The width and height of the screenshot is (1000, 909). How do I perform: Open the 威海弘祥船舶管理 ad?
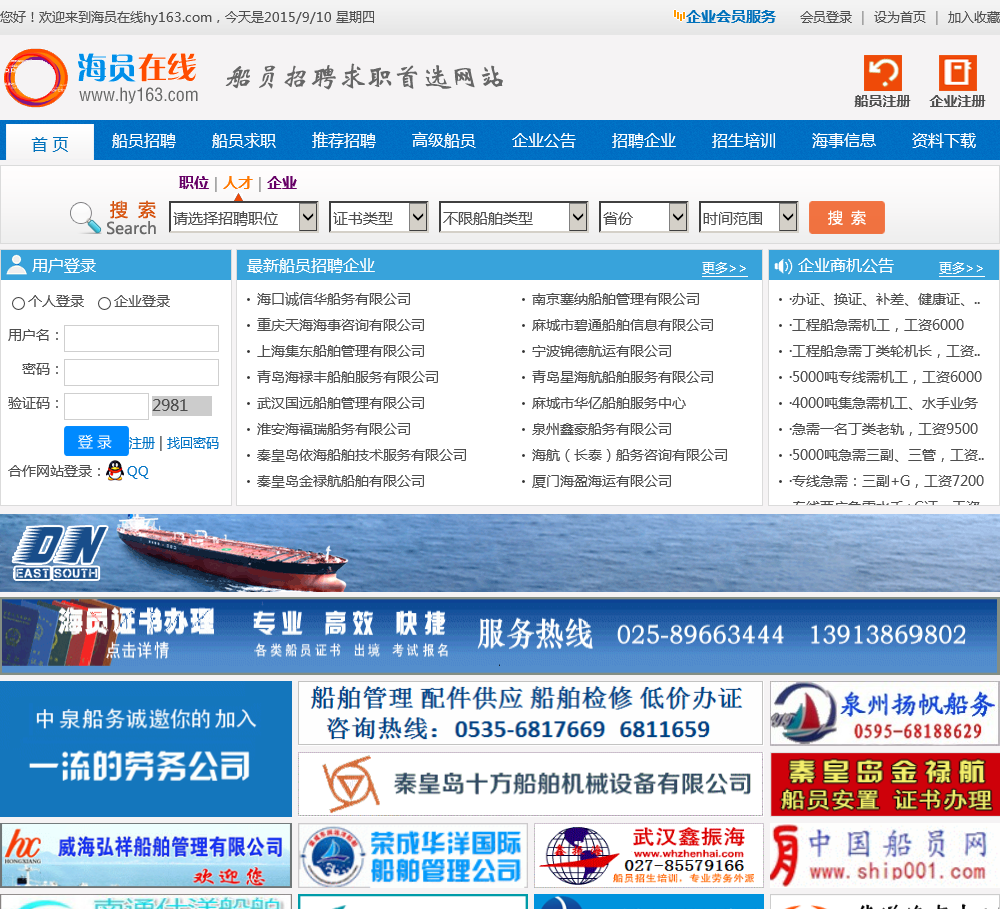[146, 855]
